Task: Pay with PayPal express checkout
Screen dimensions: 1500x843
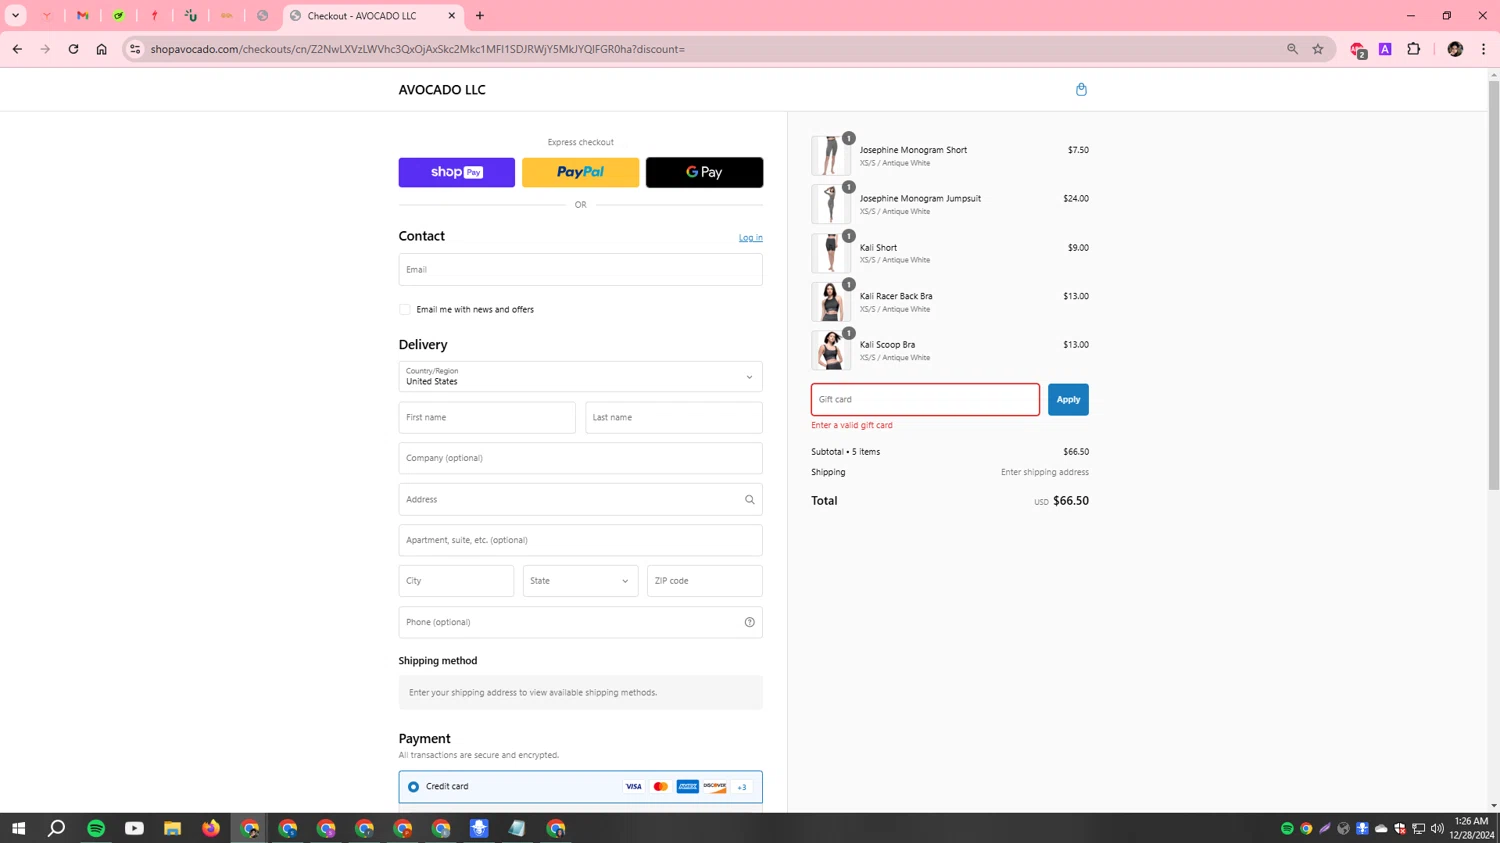Action: (580, 172)
